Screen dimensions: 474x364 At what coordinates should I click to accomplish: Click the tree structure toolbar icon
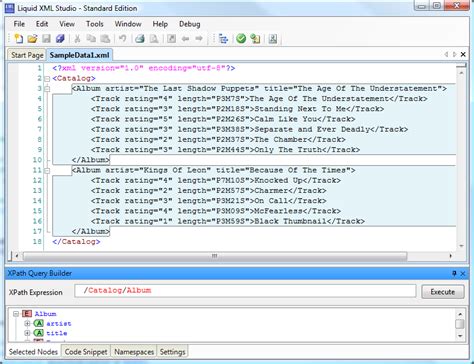[223, 39]
